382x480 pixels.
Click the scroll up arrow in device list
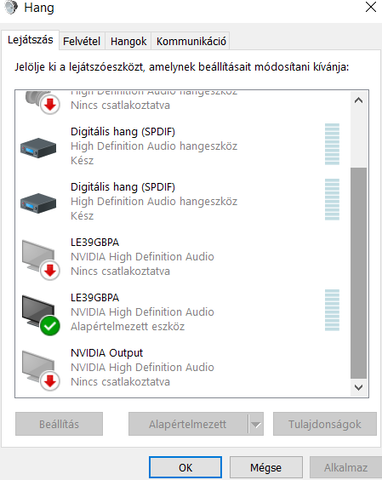tap(359, 100)
